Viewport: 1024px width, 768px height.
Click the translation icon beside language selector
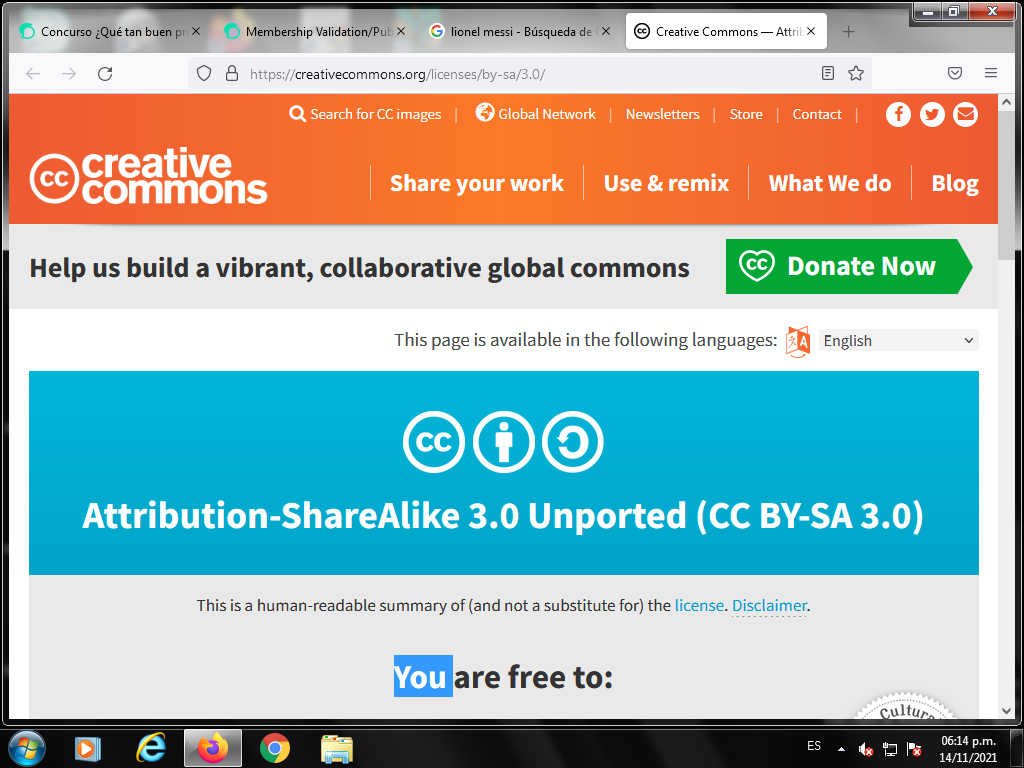click(x=797, y=341)
